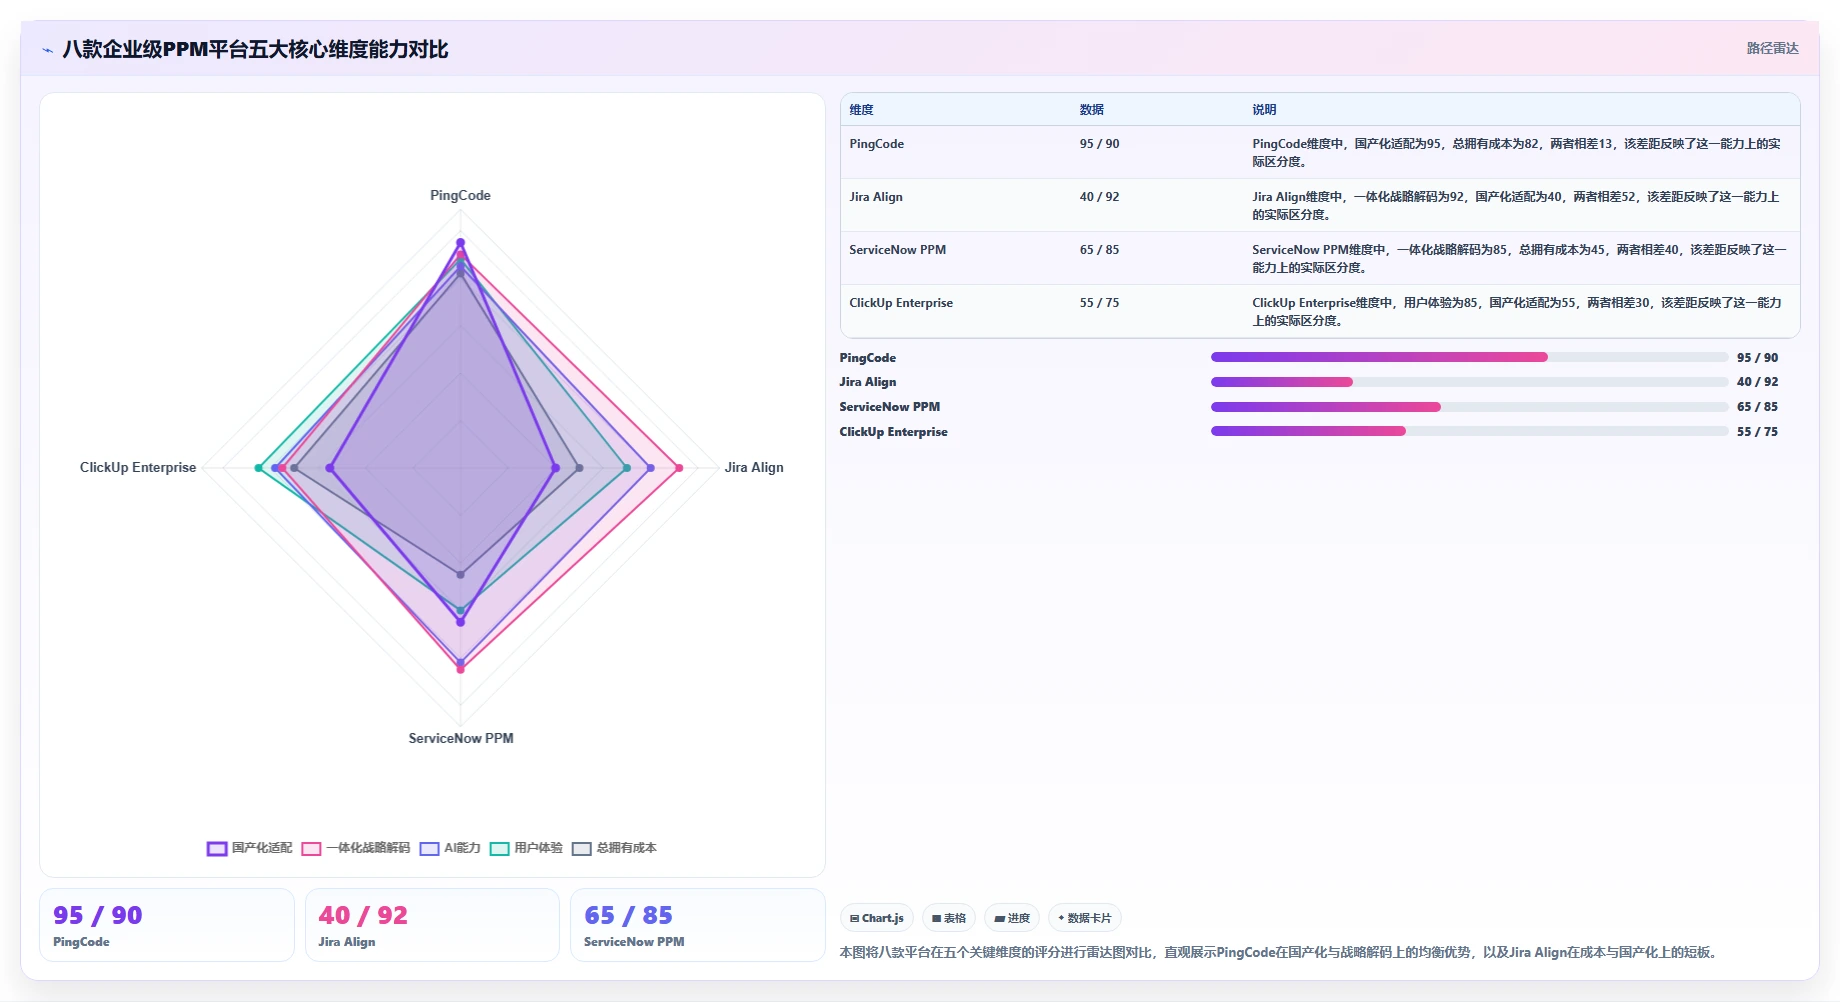The height and width of the screenshot is (1002, 1840).
Task: Click the teal data point on the ClickUp Enterprise axis
Action: click(259, 468)
